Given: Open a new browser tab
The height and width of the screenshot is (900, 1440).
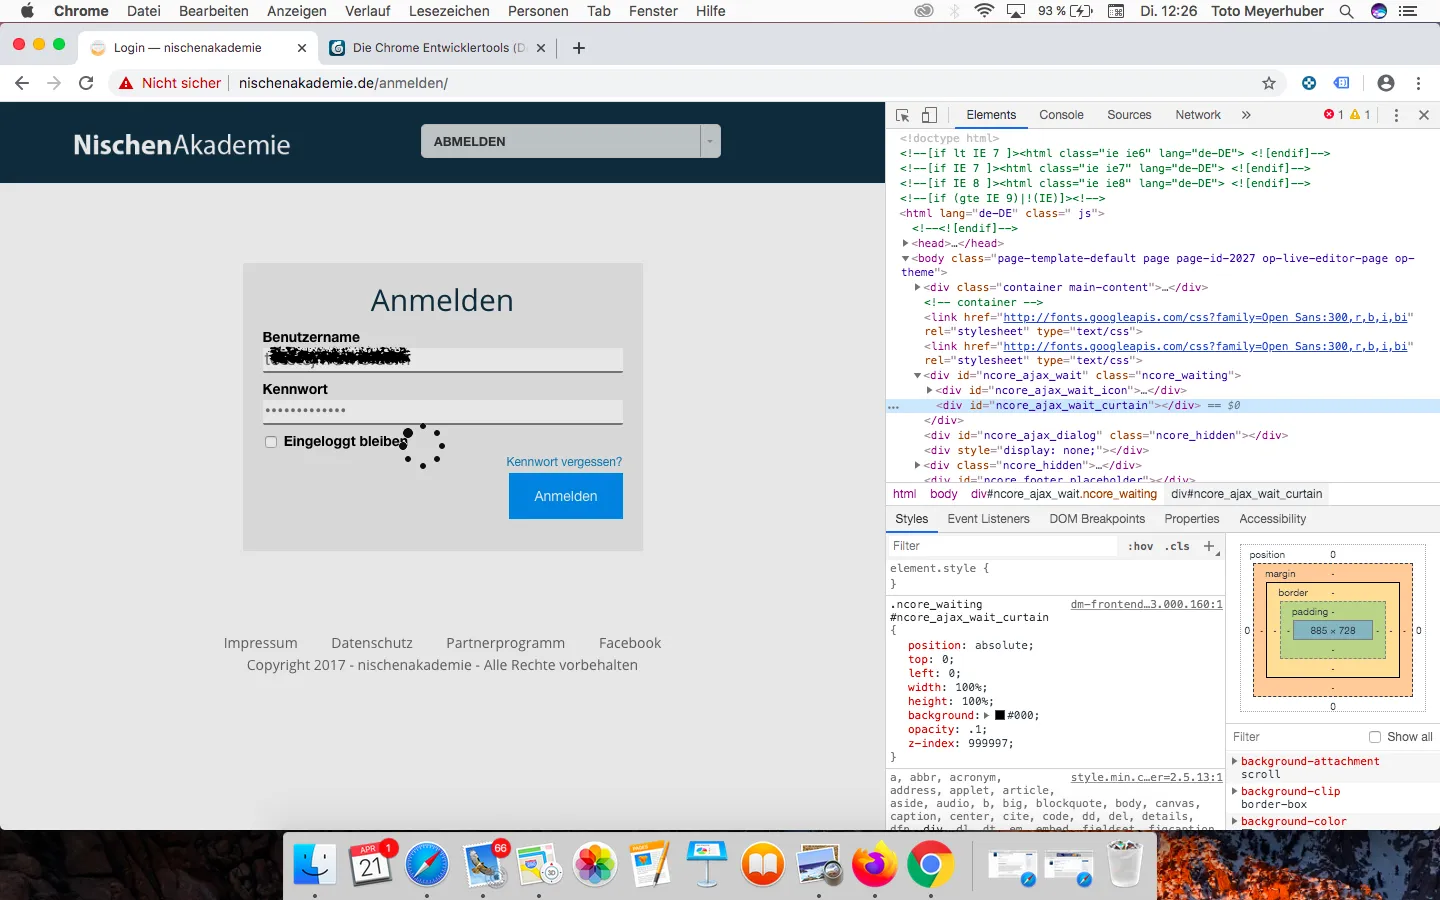Looking at the screenshot, I should pos(579,48).
